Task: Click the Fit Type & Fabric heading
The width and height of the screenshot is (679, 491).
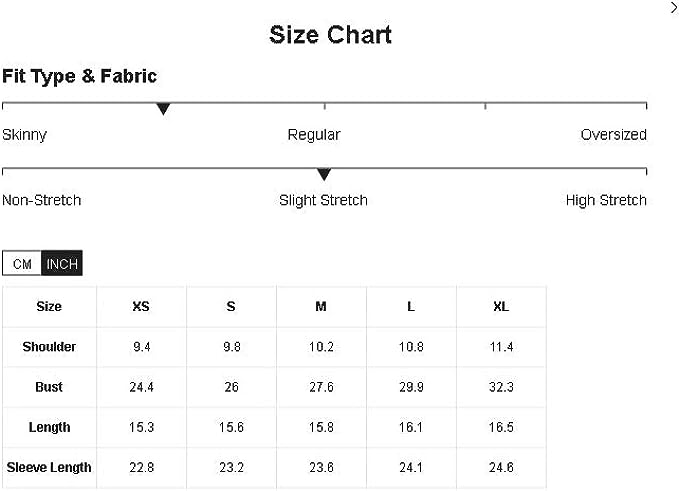Action: [80, 76]
